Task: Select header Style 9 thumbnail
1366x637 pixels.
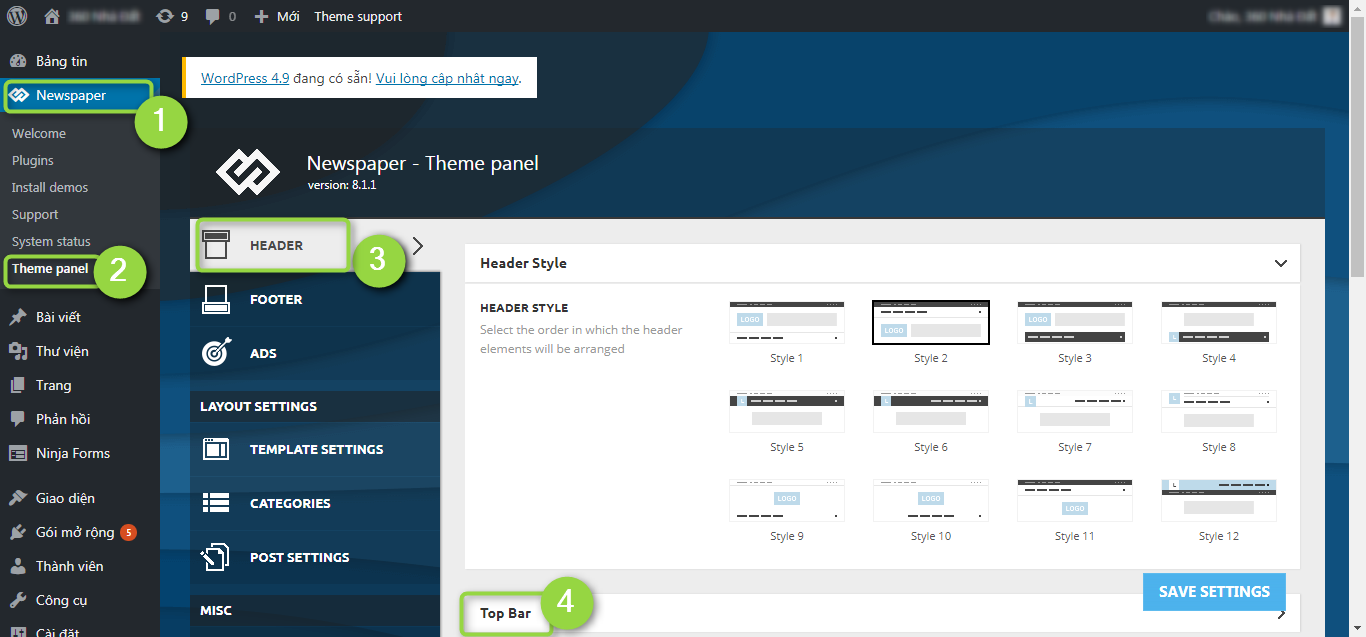Action: click(787, 500)
